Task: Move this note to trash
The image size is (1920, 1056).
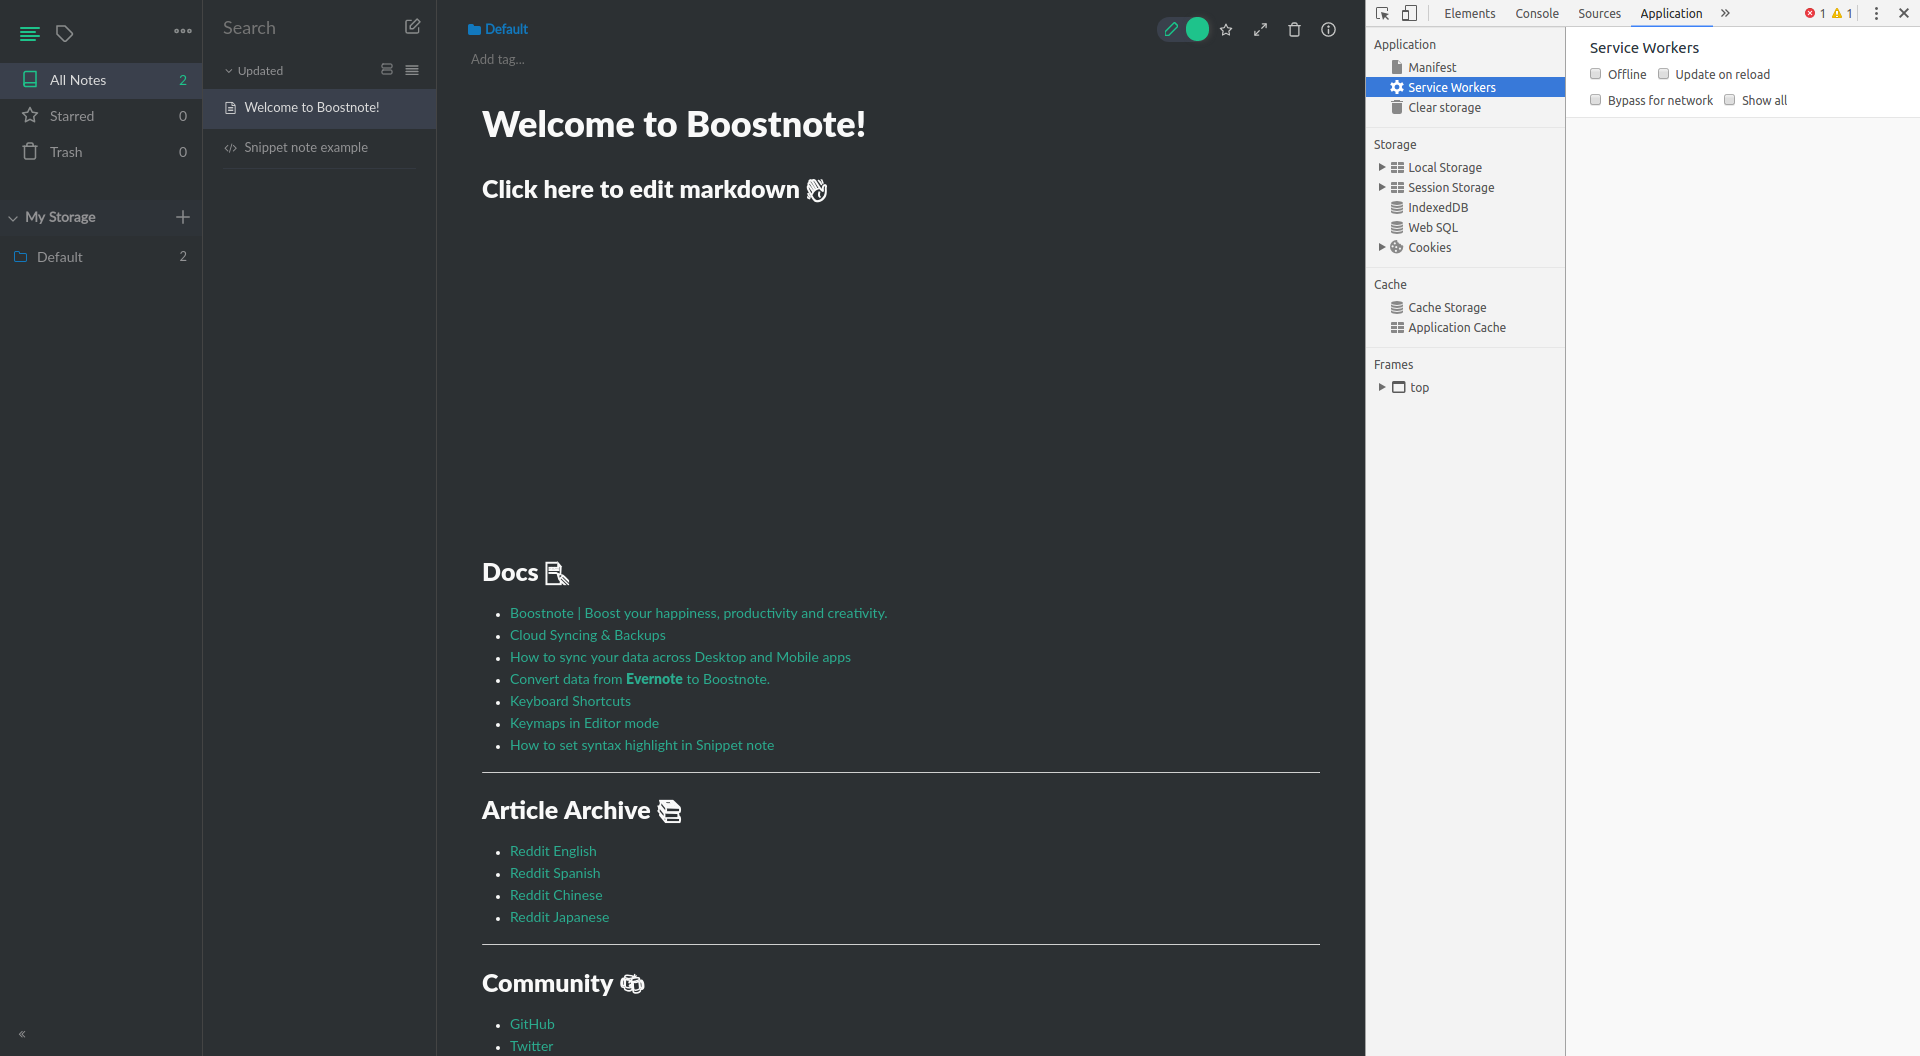Action: point(1294,30)
